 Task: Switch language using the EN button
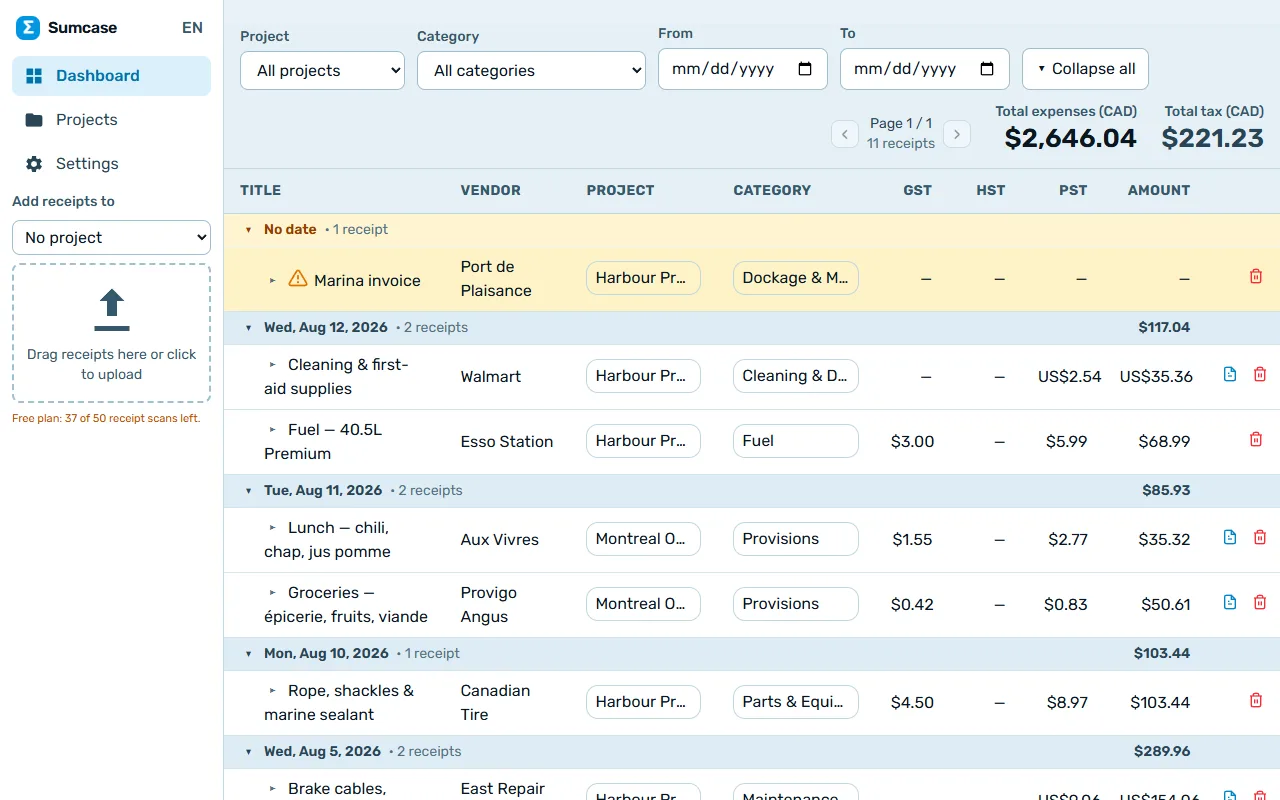click(x=193, y=28)
